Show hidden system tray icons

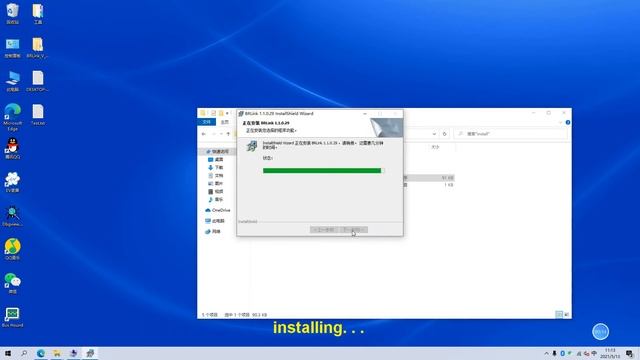tap(546, 353)
